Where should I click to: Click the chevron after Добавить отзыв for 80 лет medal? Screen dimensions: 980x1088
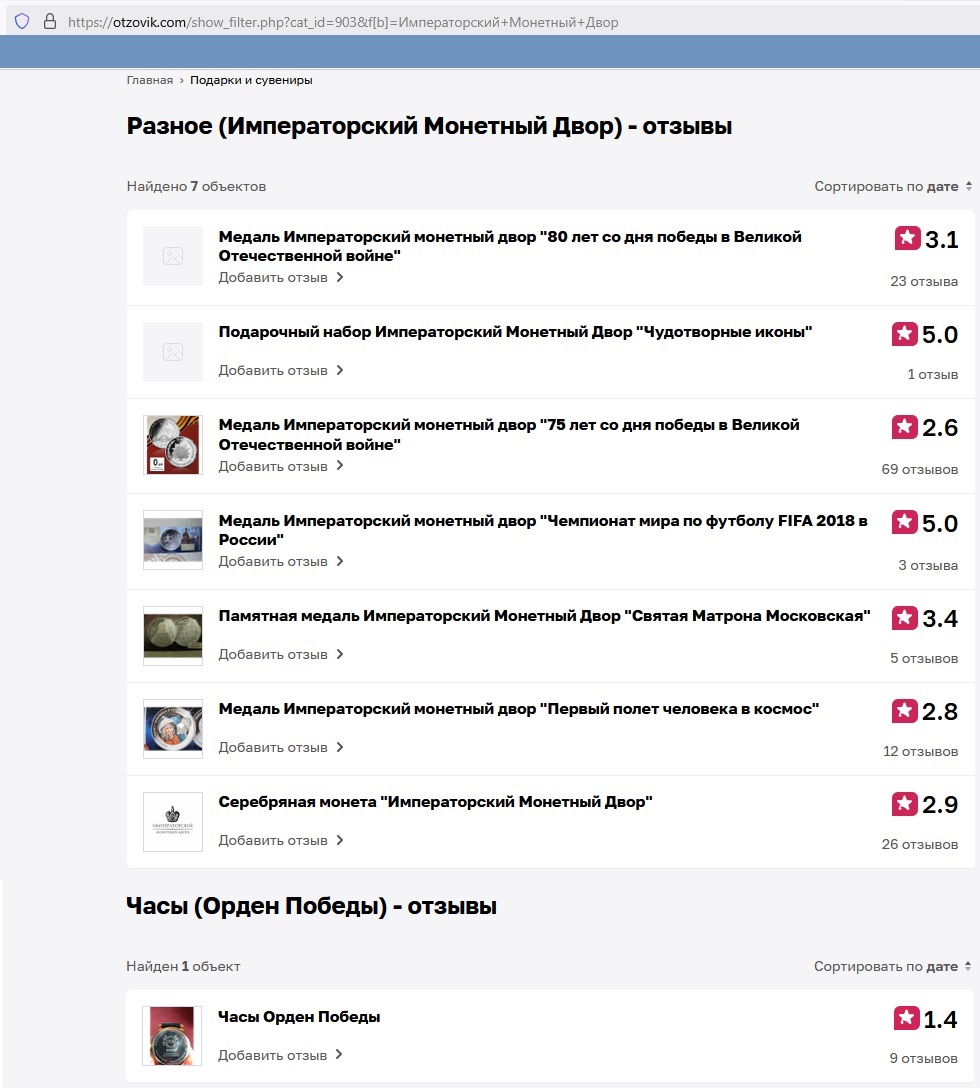[340, 277]
